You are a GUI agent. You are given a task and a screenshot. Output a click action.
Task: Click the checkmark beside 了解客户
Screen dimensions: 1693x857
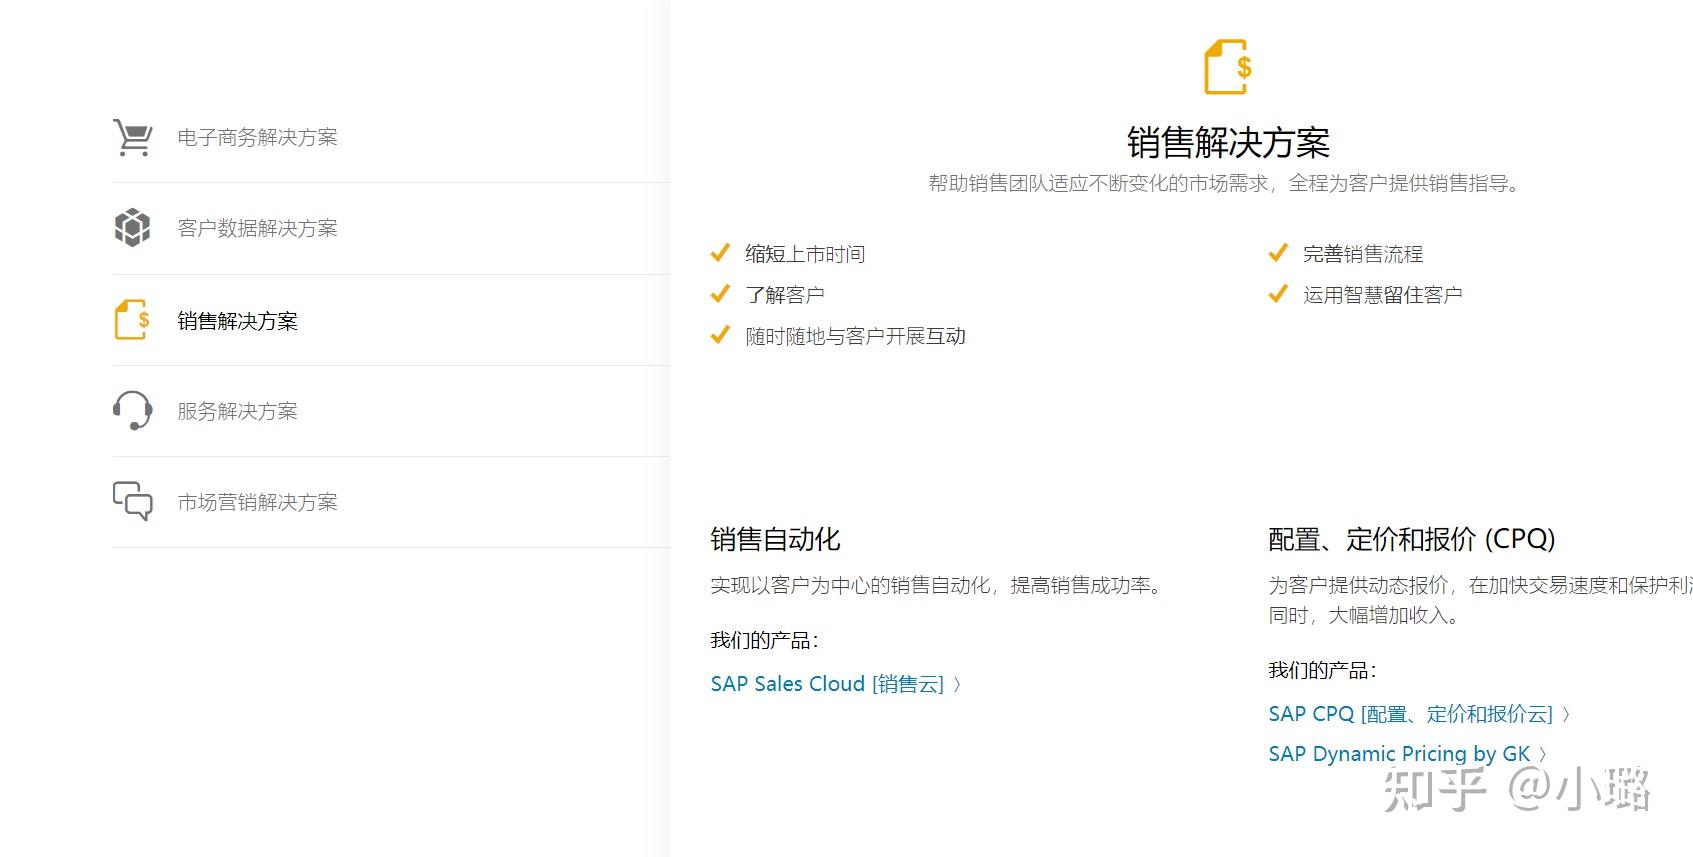click(x=720, y=294)
